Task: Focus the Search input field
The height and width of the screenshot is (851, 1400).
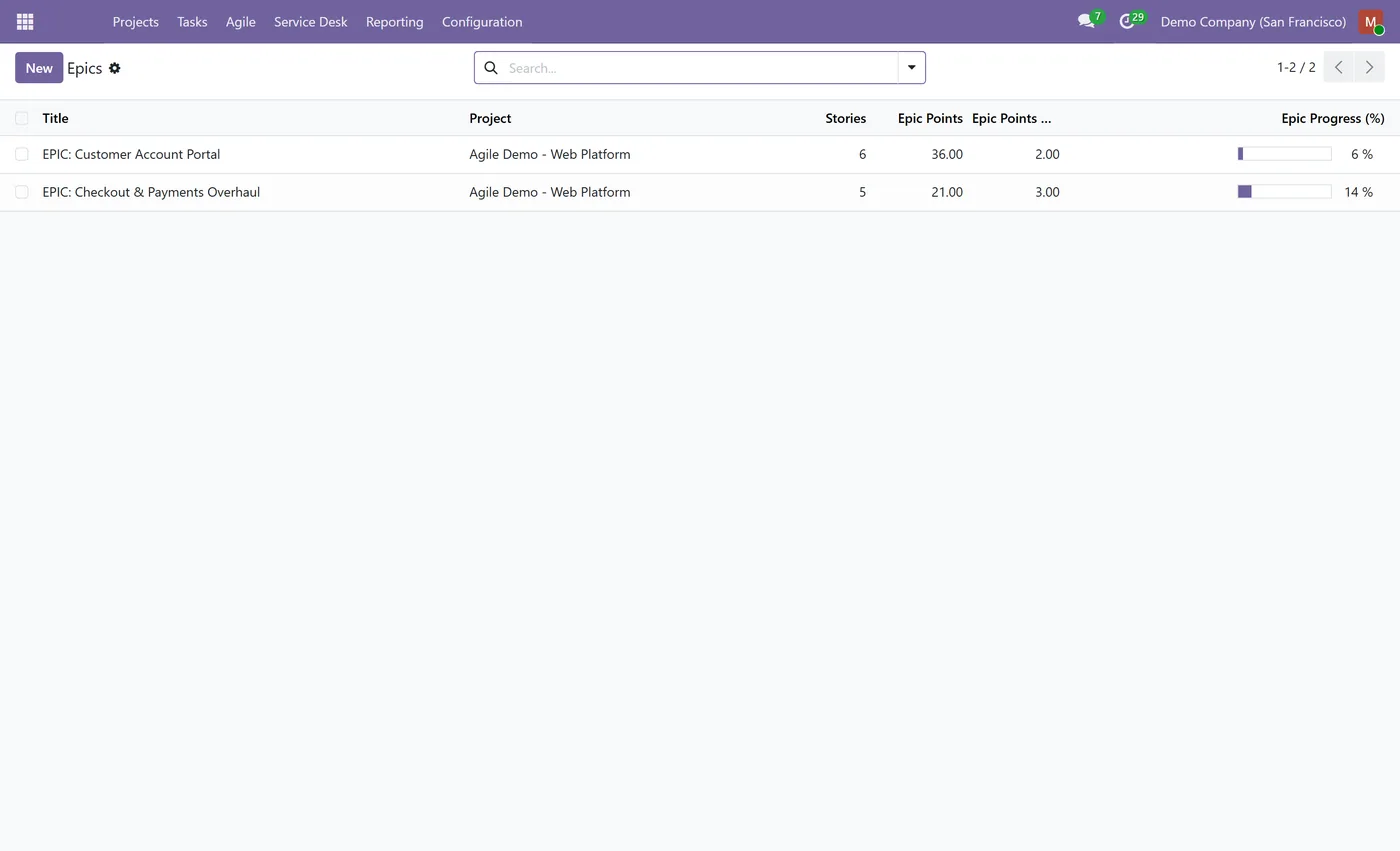Action: [x=700, y=68]
